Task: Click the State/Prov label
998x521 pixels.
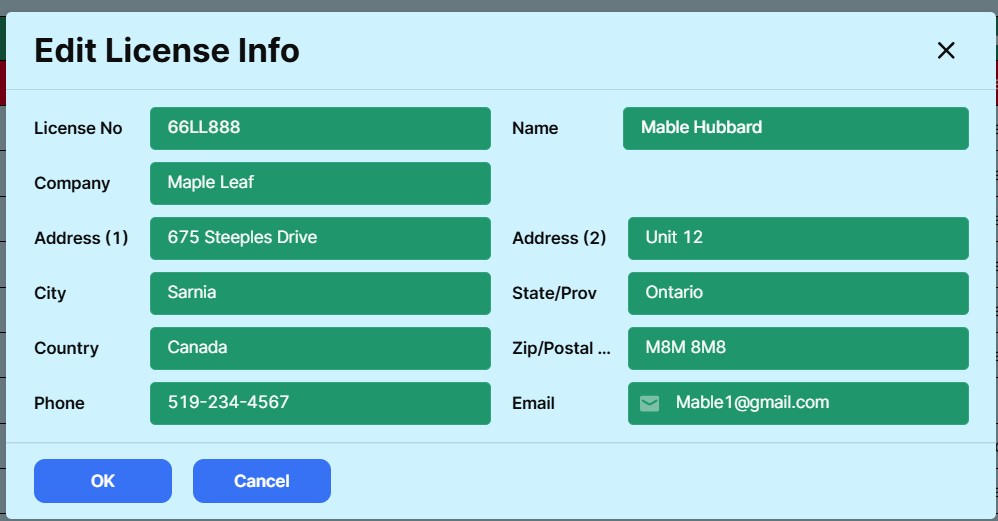Action: pos(554,293)
